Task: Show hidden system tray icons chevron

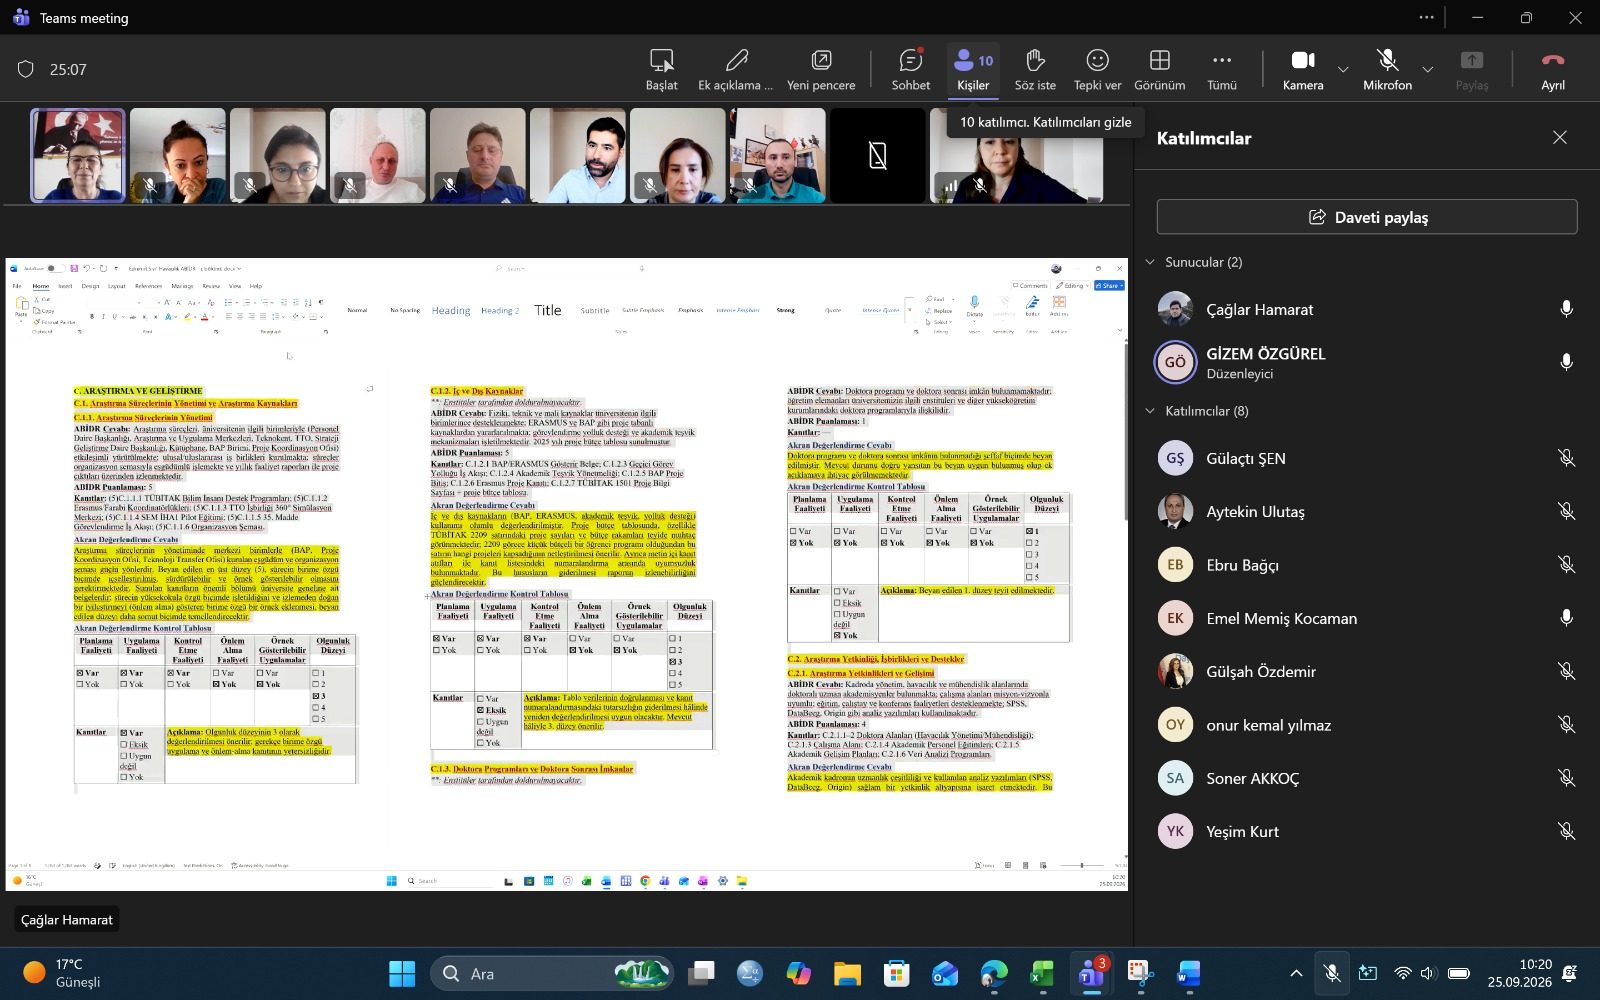Action: 1296,973
